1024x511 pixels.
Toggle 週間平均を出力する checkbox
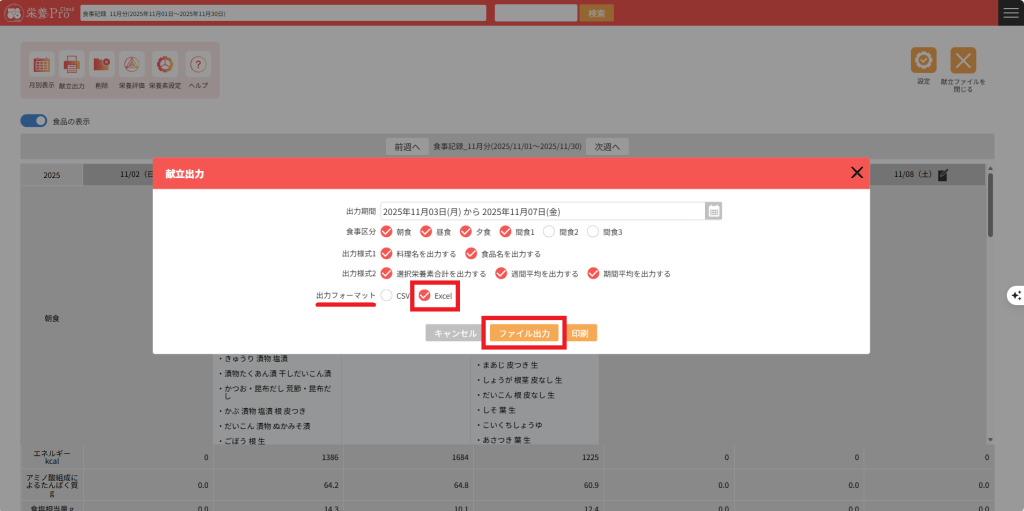pyautogui.click(x=502, y=273)
